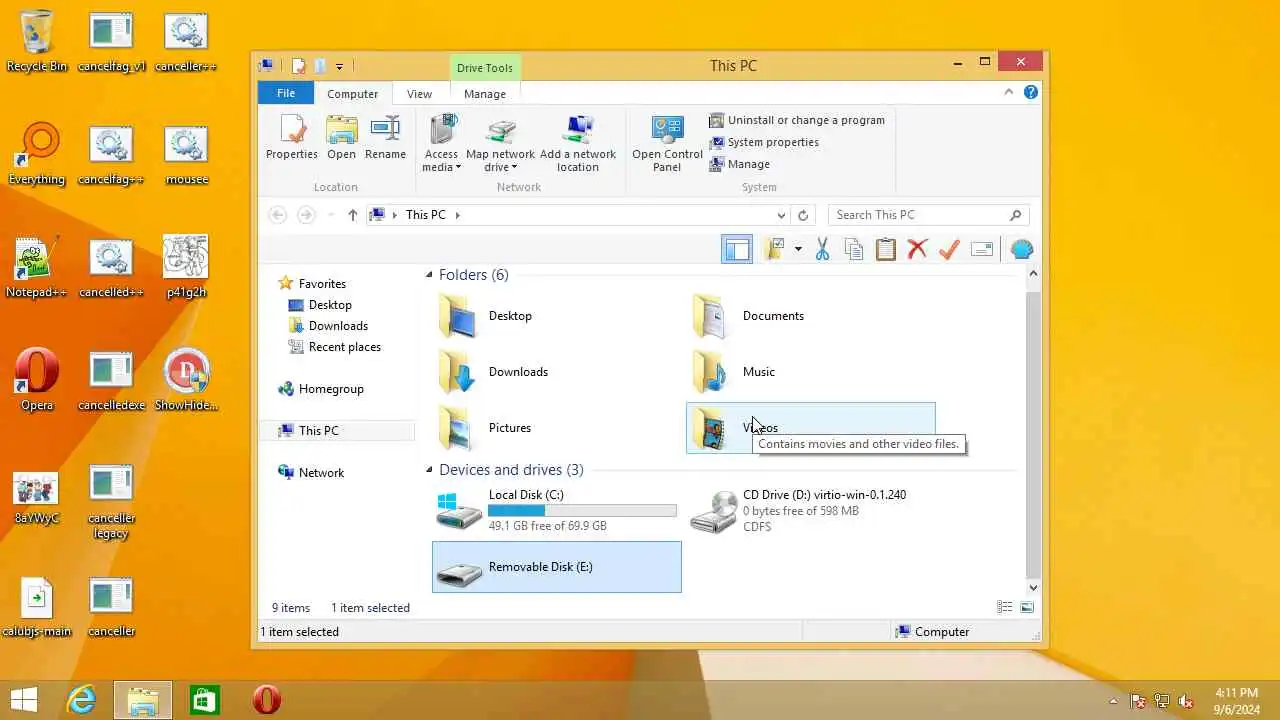Open Help with the question mark icon

(1031, 92)
